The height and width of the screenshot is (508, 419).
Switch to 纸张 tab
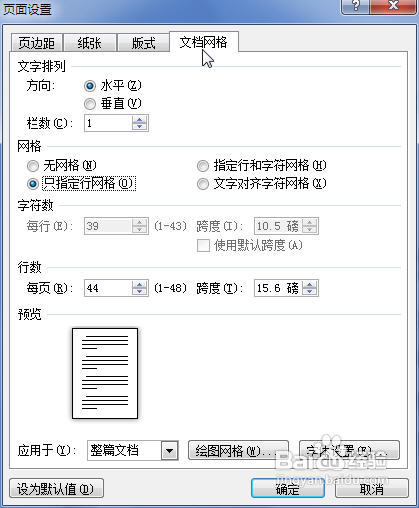tap(89, 43)
